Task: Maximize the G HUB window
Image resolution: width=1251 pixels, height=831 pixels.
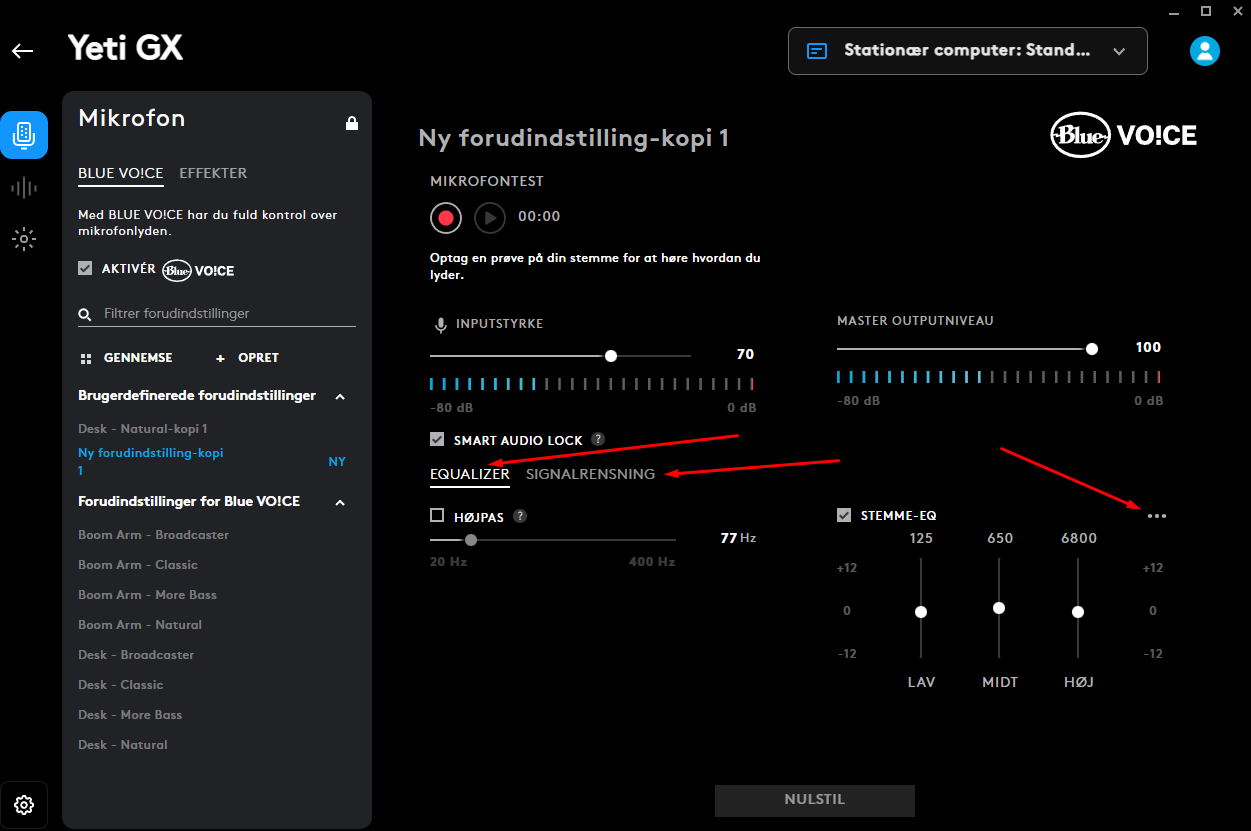Action: pyautogui.click(x=1206, y=11)
